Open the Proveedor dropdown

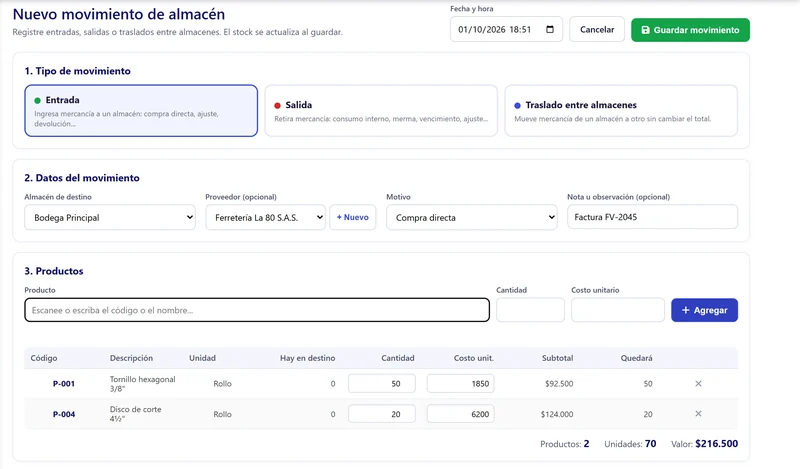coord(265,217)
